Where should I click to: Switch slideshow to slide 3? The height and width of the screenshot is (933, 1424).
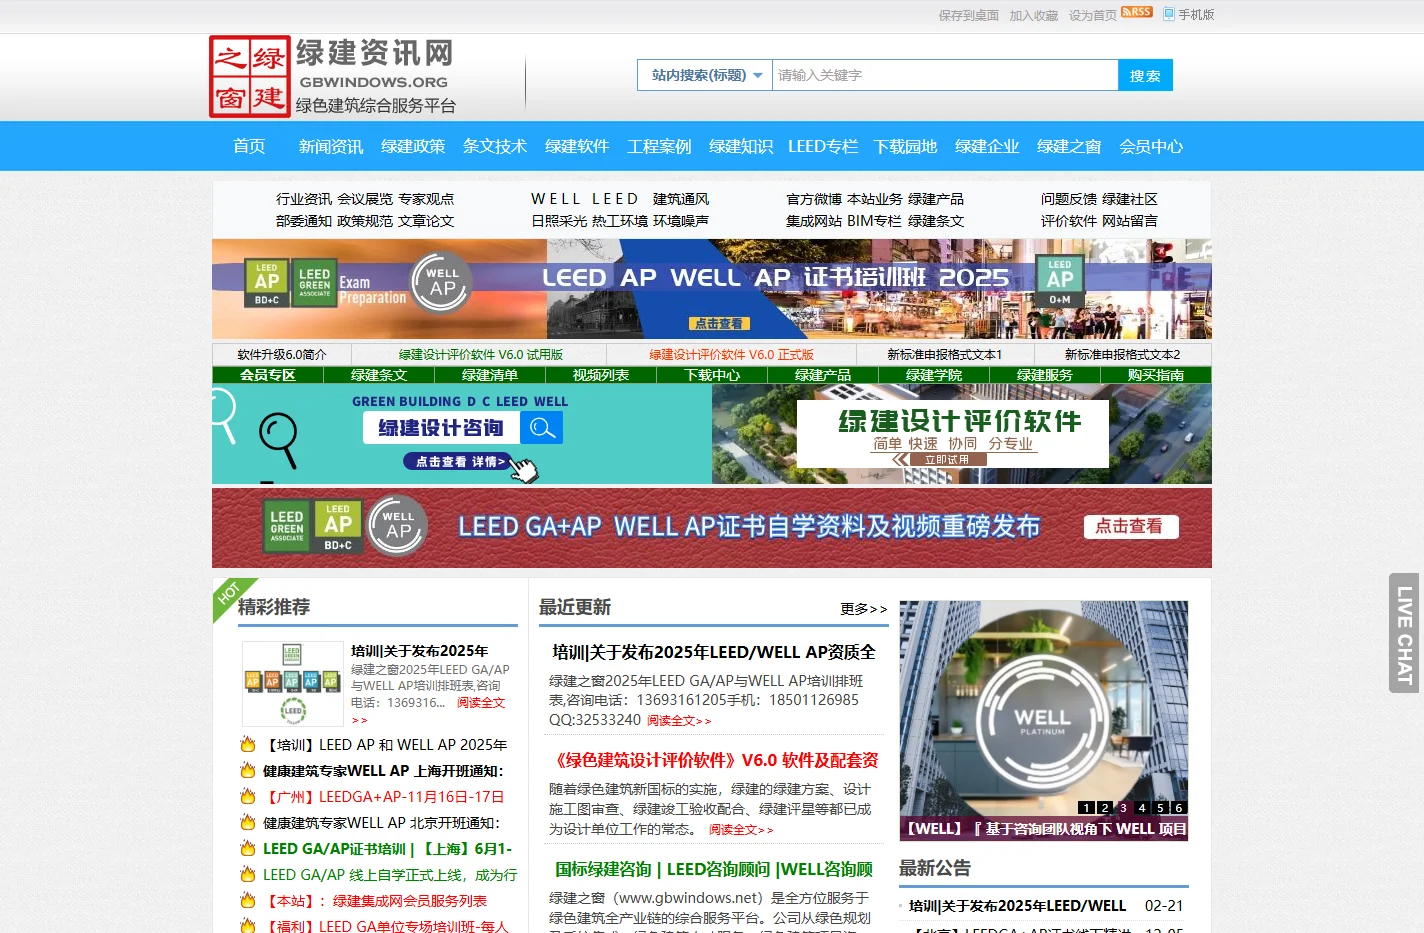point(1123,807)
